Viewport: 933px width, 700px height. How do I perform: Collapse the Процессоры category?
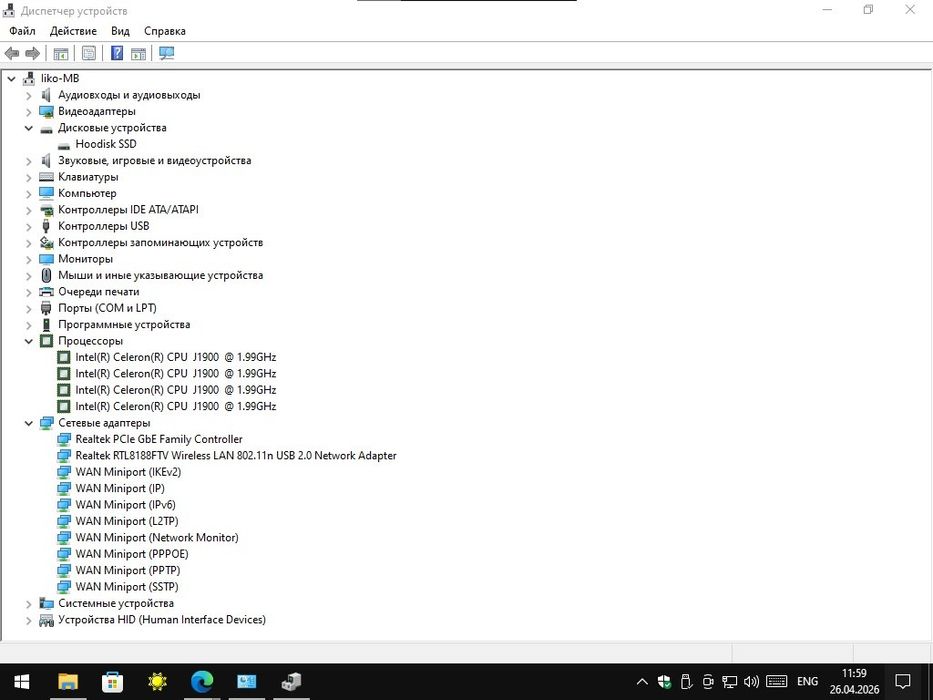pos(29,341)
